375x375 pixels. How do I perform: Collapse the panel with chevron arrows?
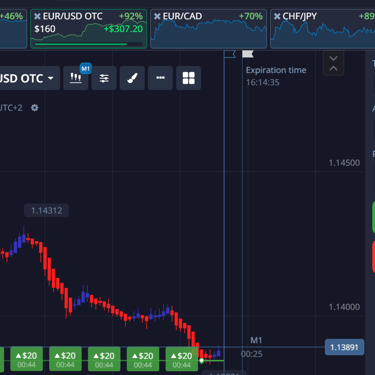coord(333,63)
